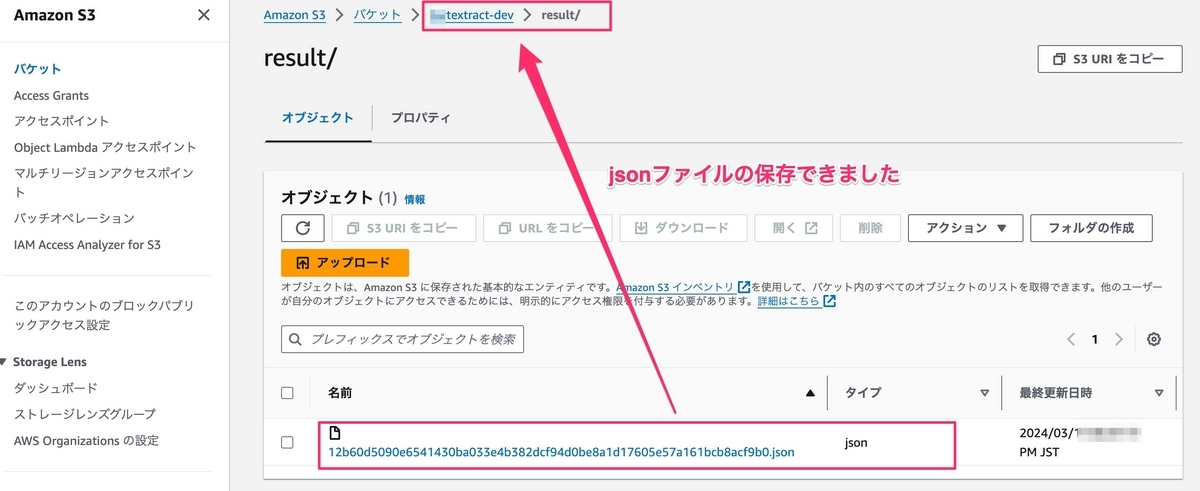This screenshot has height=491, width=1200.
Task: Sort by 最終更新日時 column arrow
Action: click(x=1159, y=393)
